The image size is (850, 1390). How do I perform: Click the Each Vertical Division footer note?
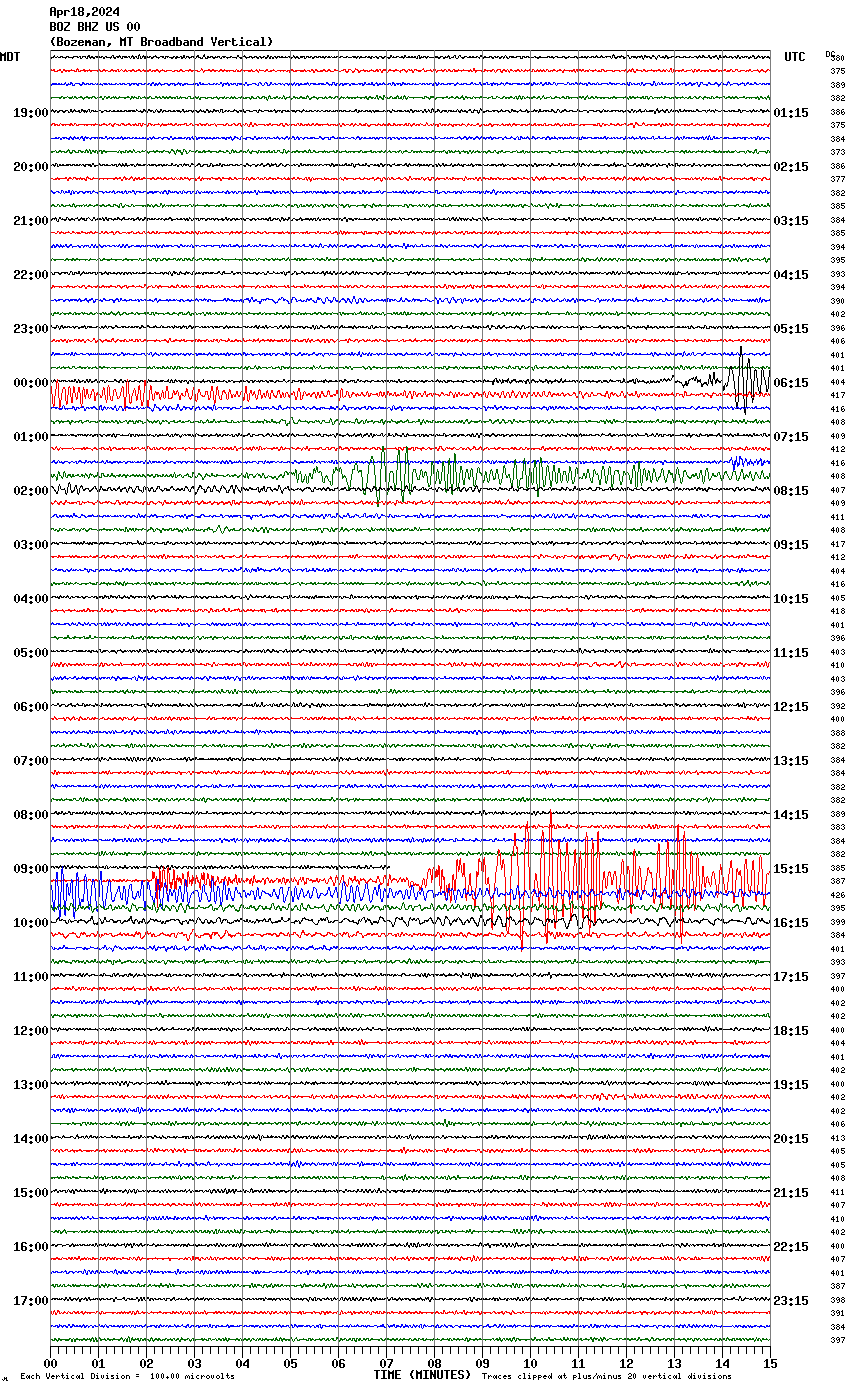coord(127,1377)
